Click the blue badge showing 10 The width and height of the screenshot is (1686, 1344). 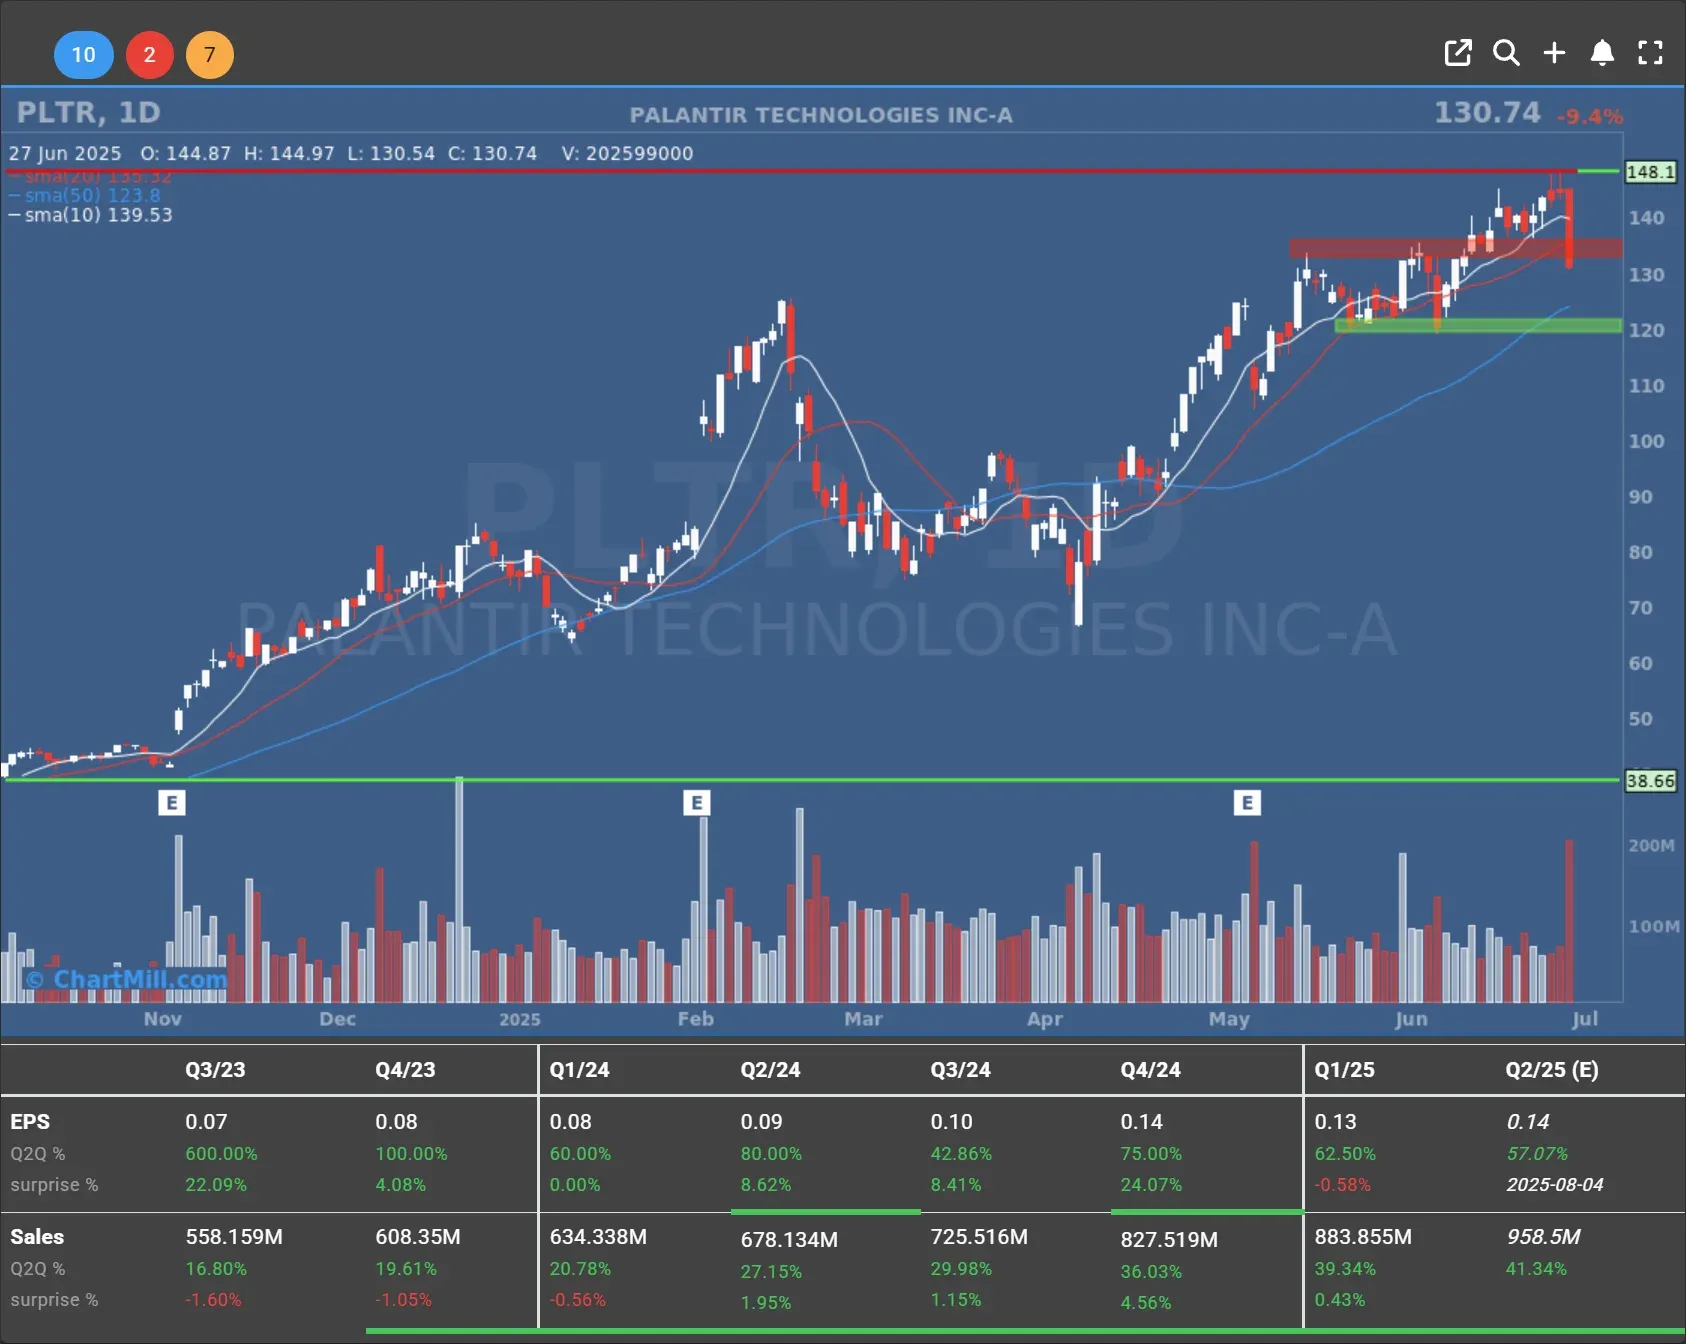83,54
